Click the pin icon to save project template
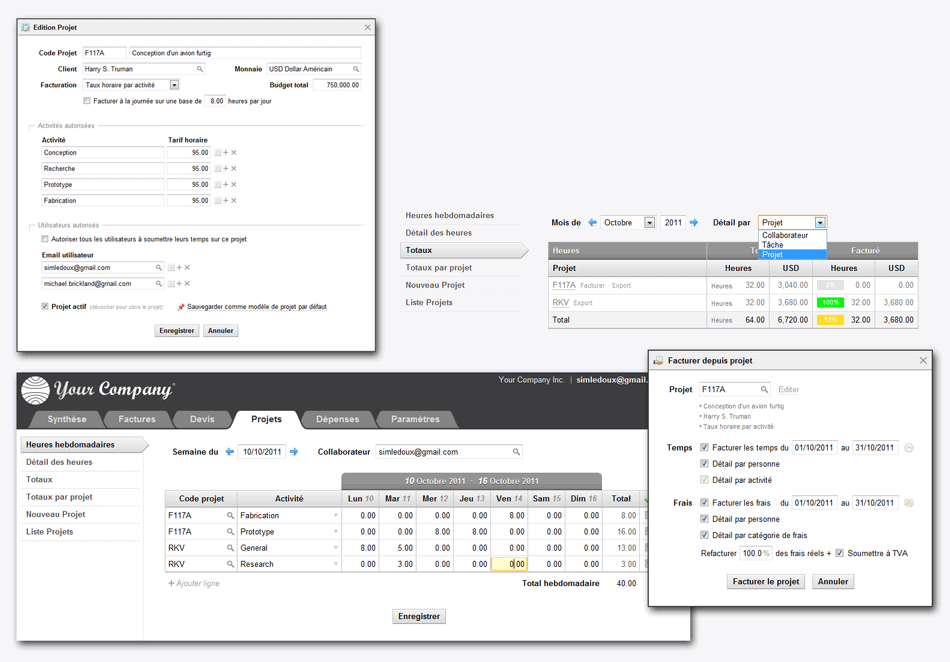Screen dimensions: 950x662 click(181, 307)
